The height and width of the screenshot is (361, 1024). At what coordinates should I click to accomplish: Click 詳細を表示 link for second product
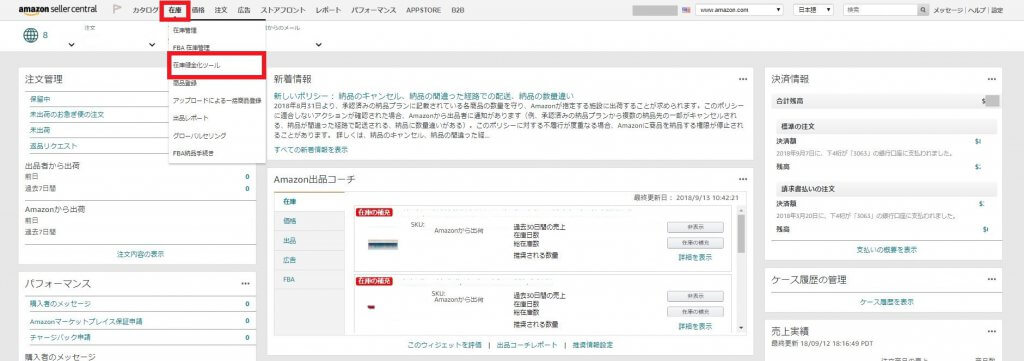(695, 326)
